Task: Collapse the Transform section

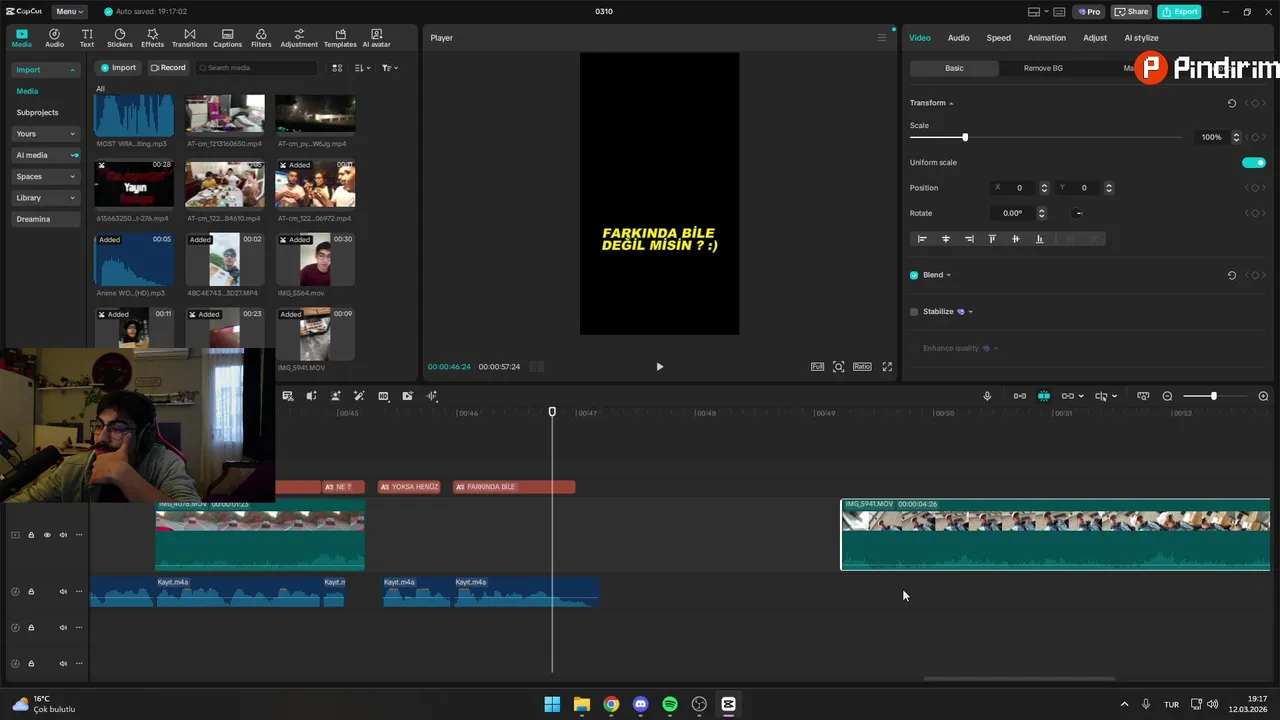Action: [x=951, y=103]
